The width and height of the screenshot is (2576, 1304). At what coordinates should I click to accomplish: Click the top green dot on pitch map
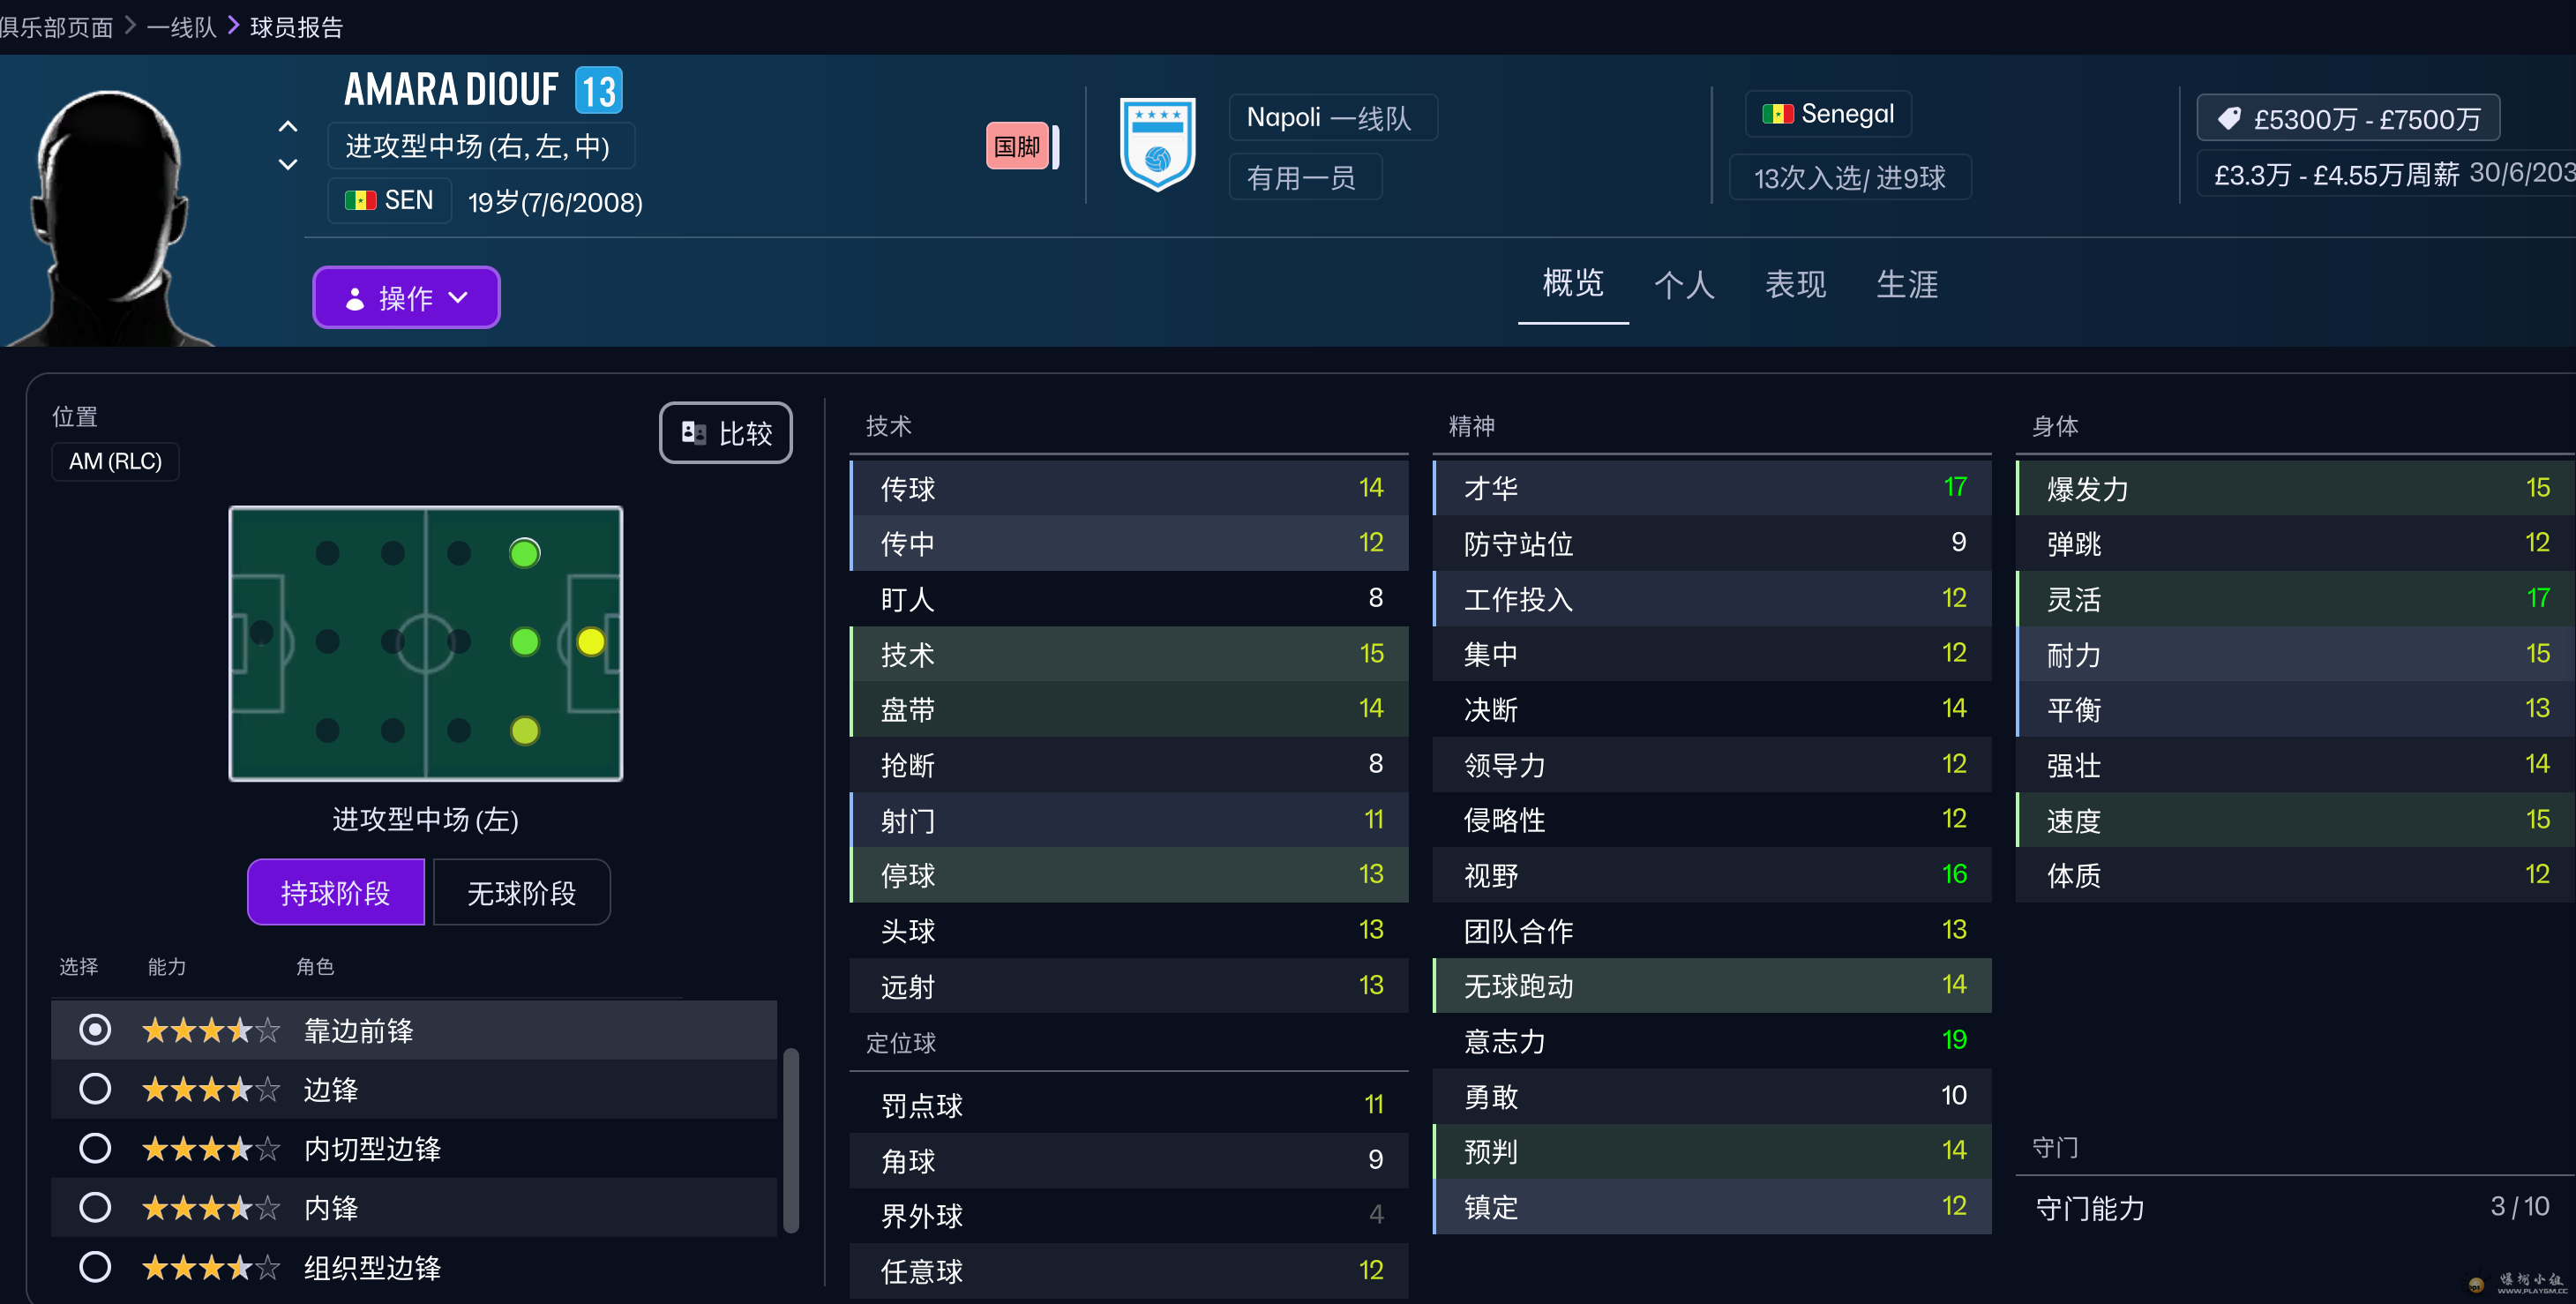click(x=524, y=553)
